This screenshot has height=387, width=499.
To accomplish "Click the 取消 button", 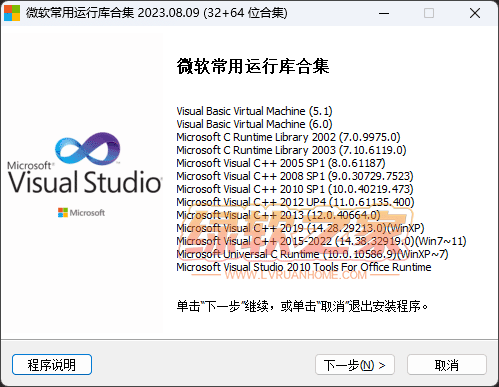I will [x=446, y=365].
